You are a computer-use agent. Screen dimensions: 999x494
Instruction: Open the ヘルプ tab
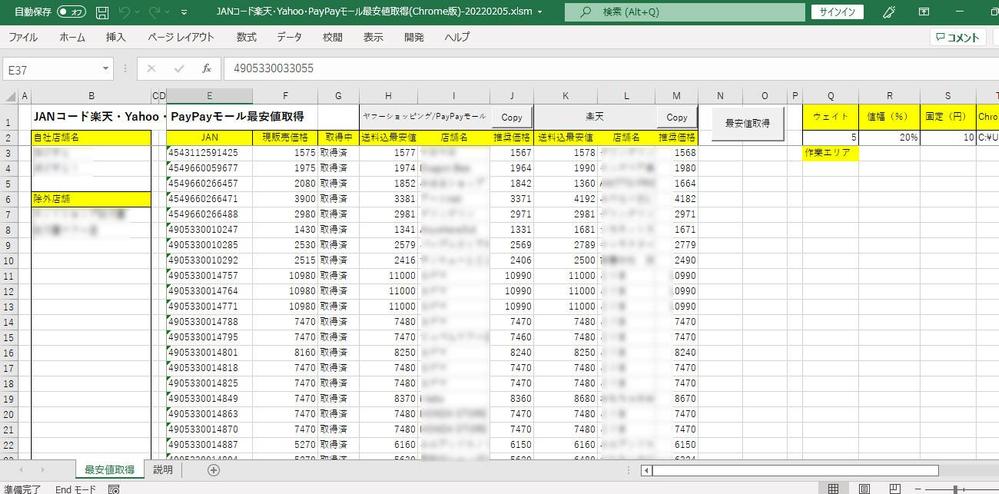tap(457, 37)
